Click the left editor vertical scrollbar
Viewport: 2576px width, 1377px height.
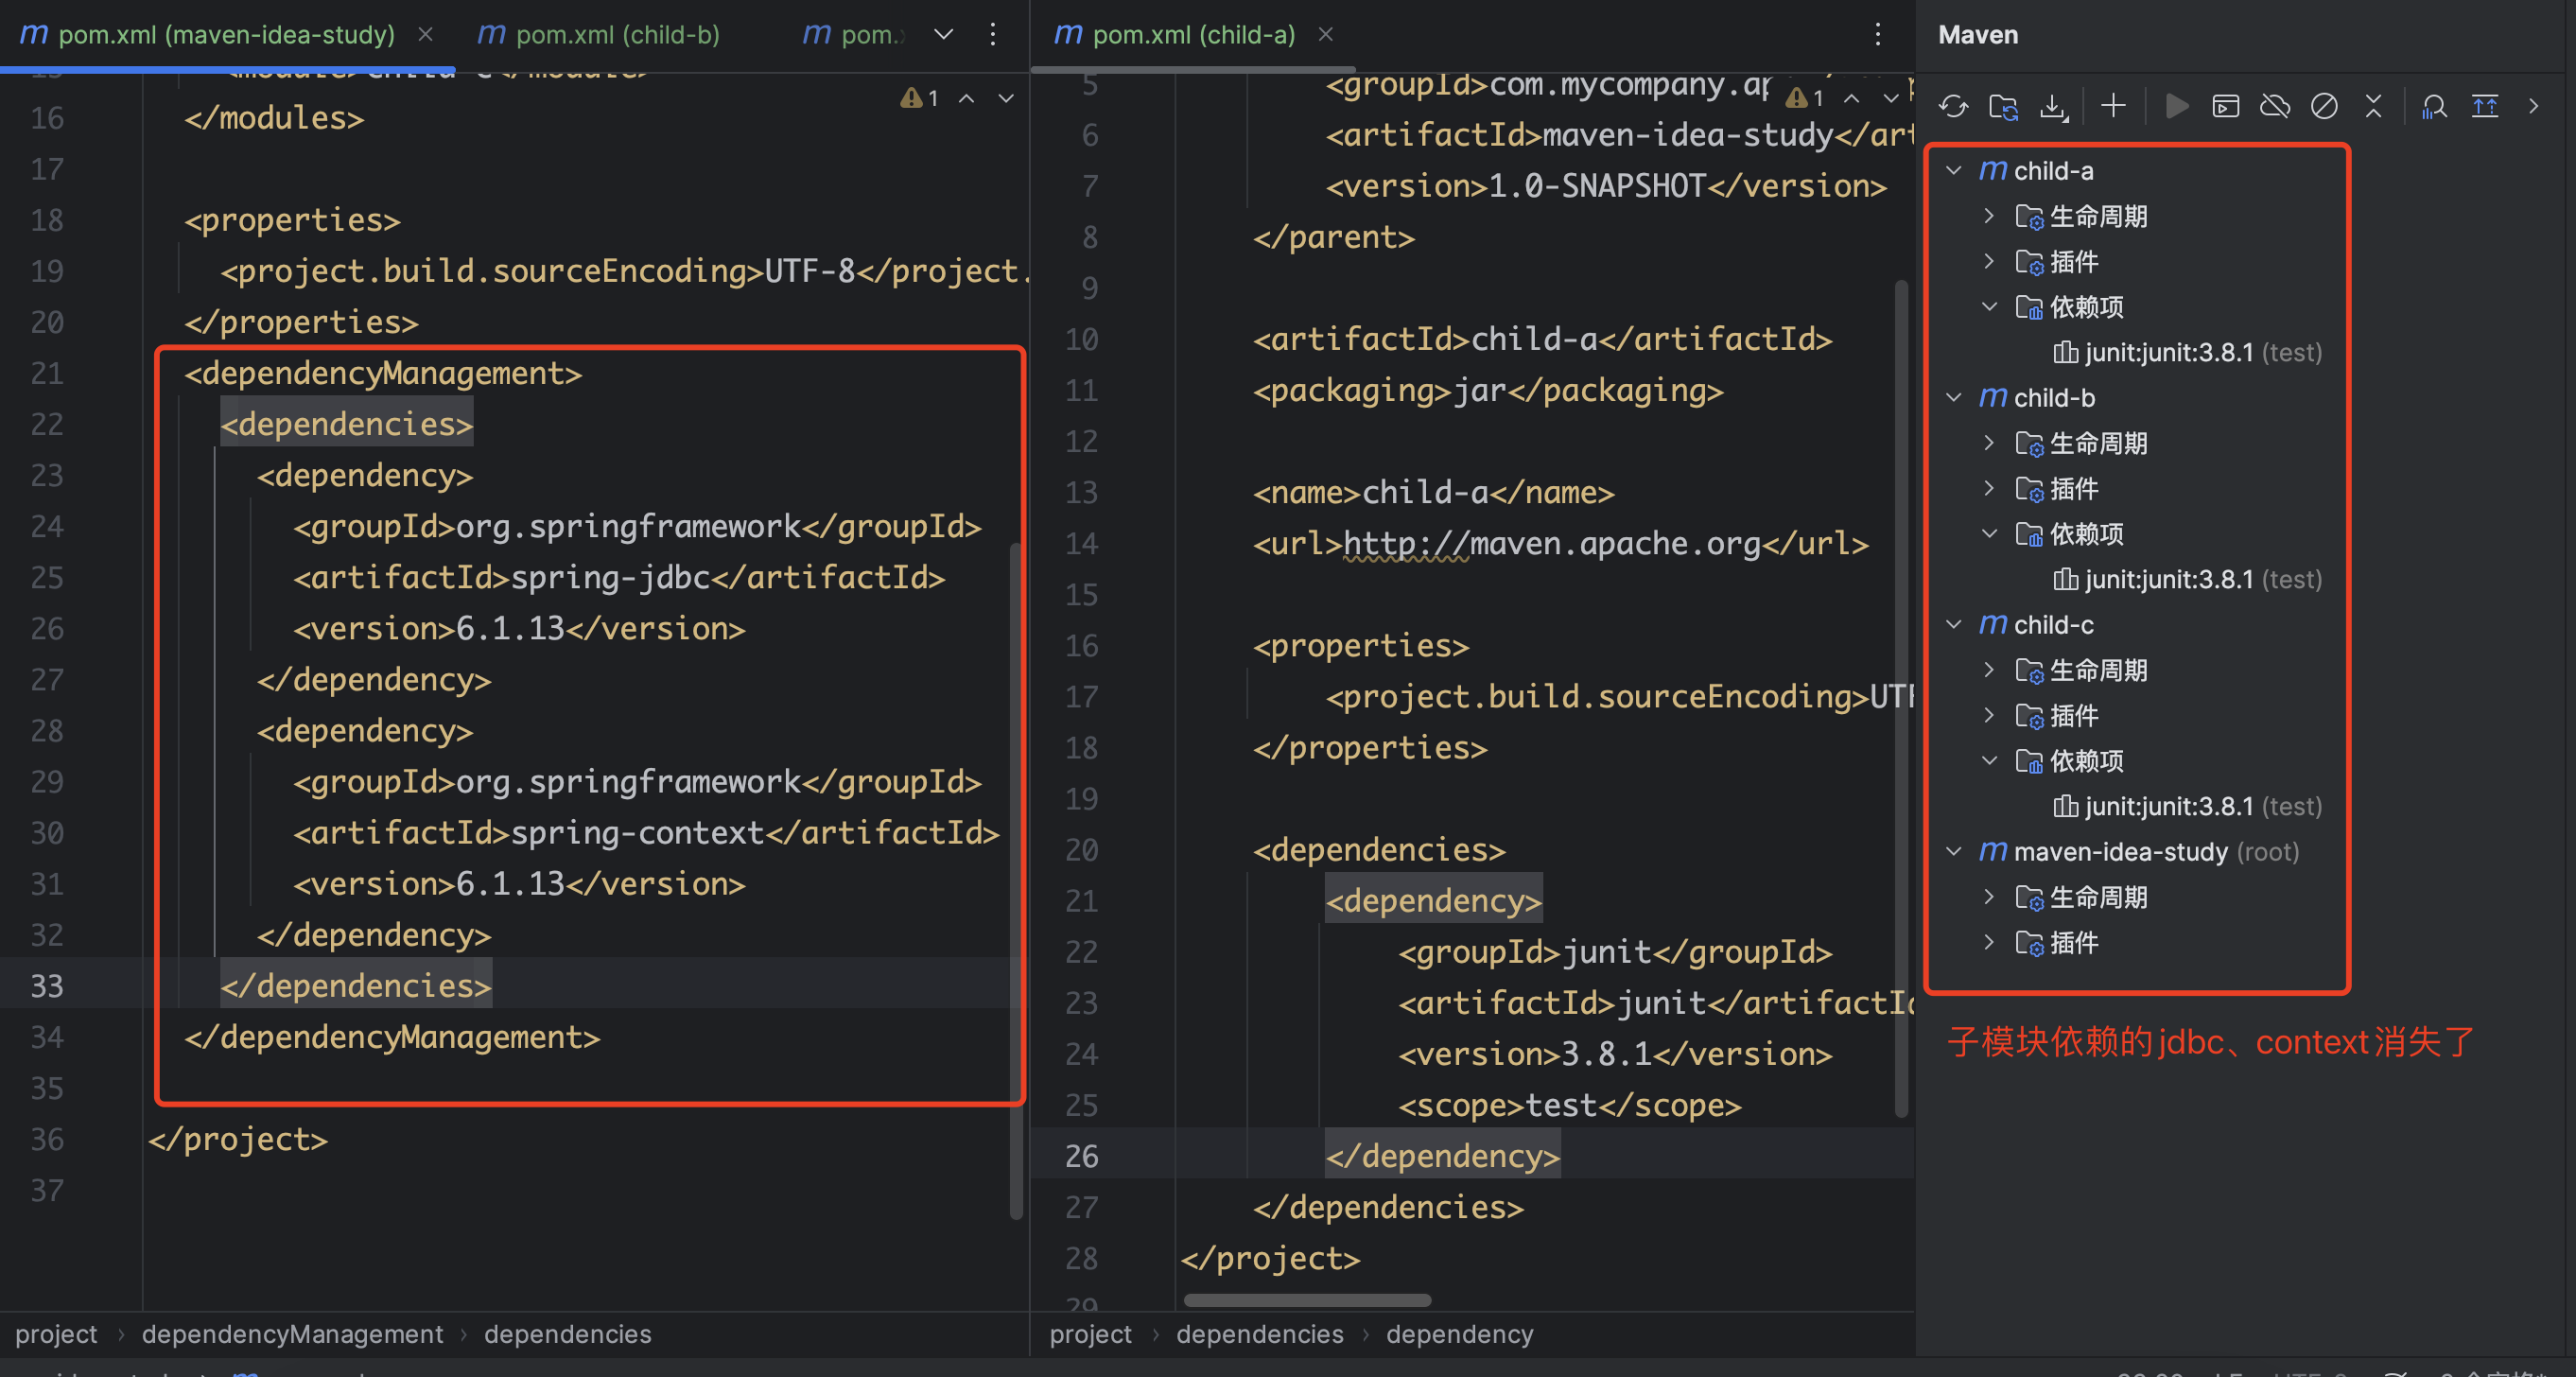pyautogui.click(x=1016, y=880)
